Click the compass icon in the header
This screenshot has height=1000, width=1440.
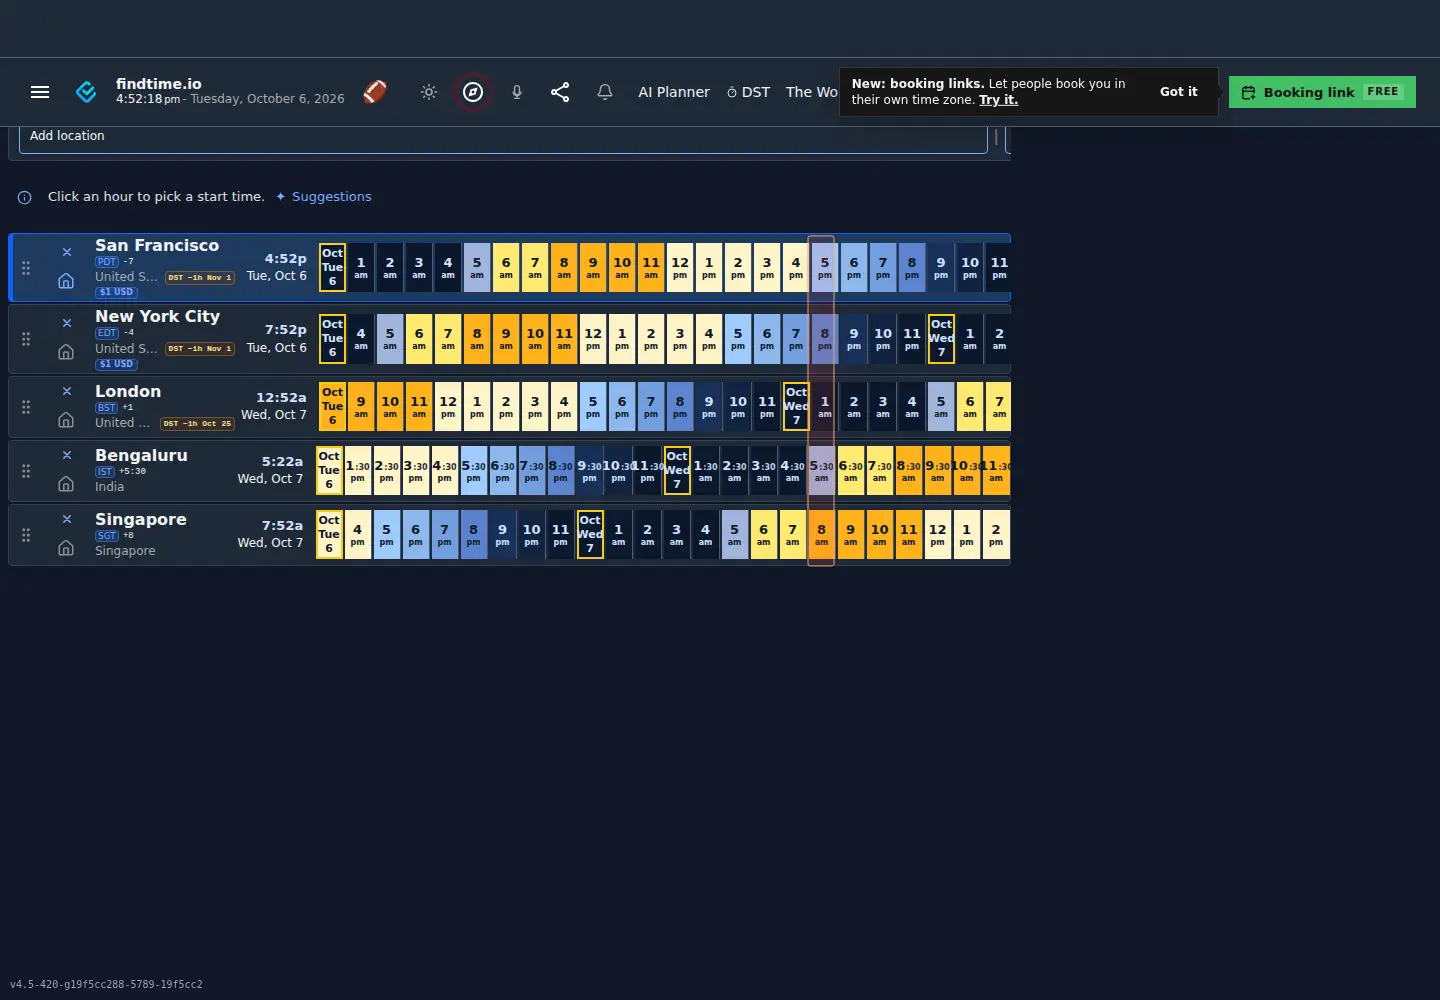(473, 92)
